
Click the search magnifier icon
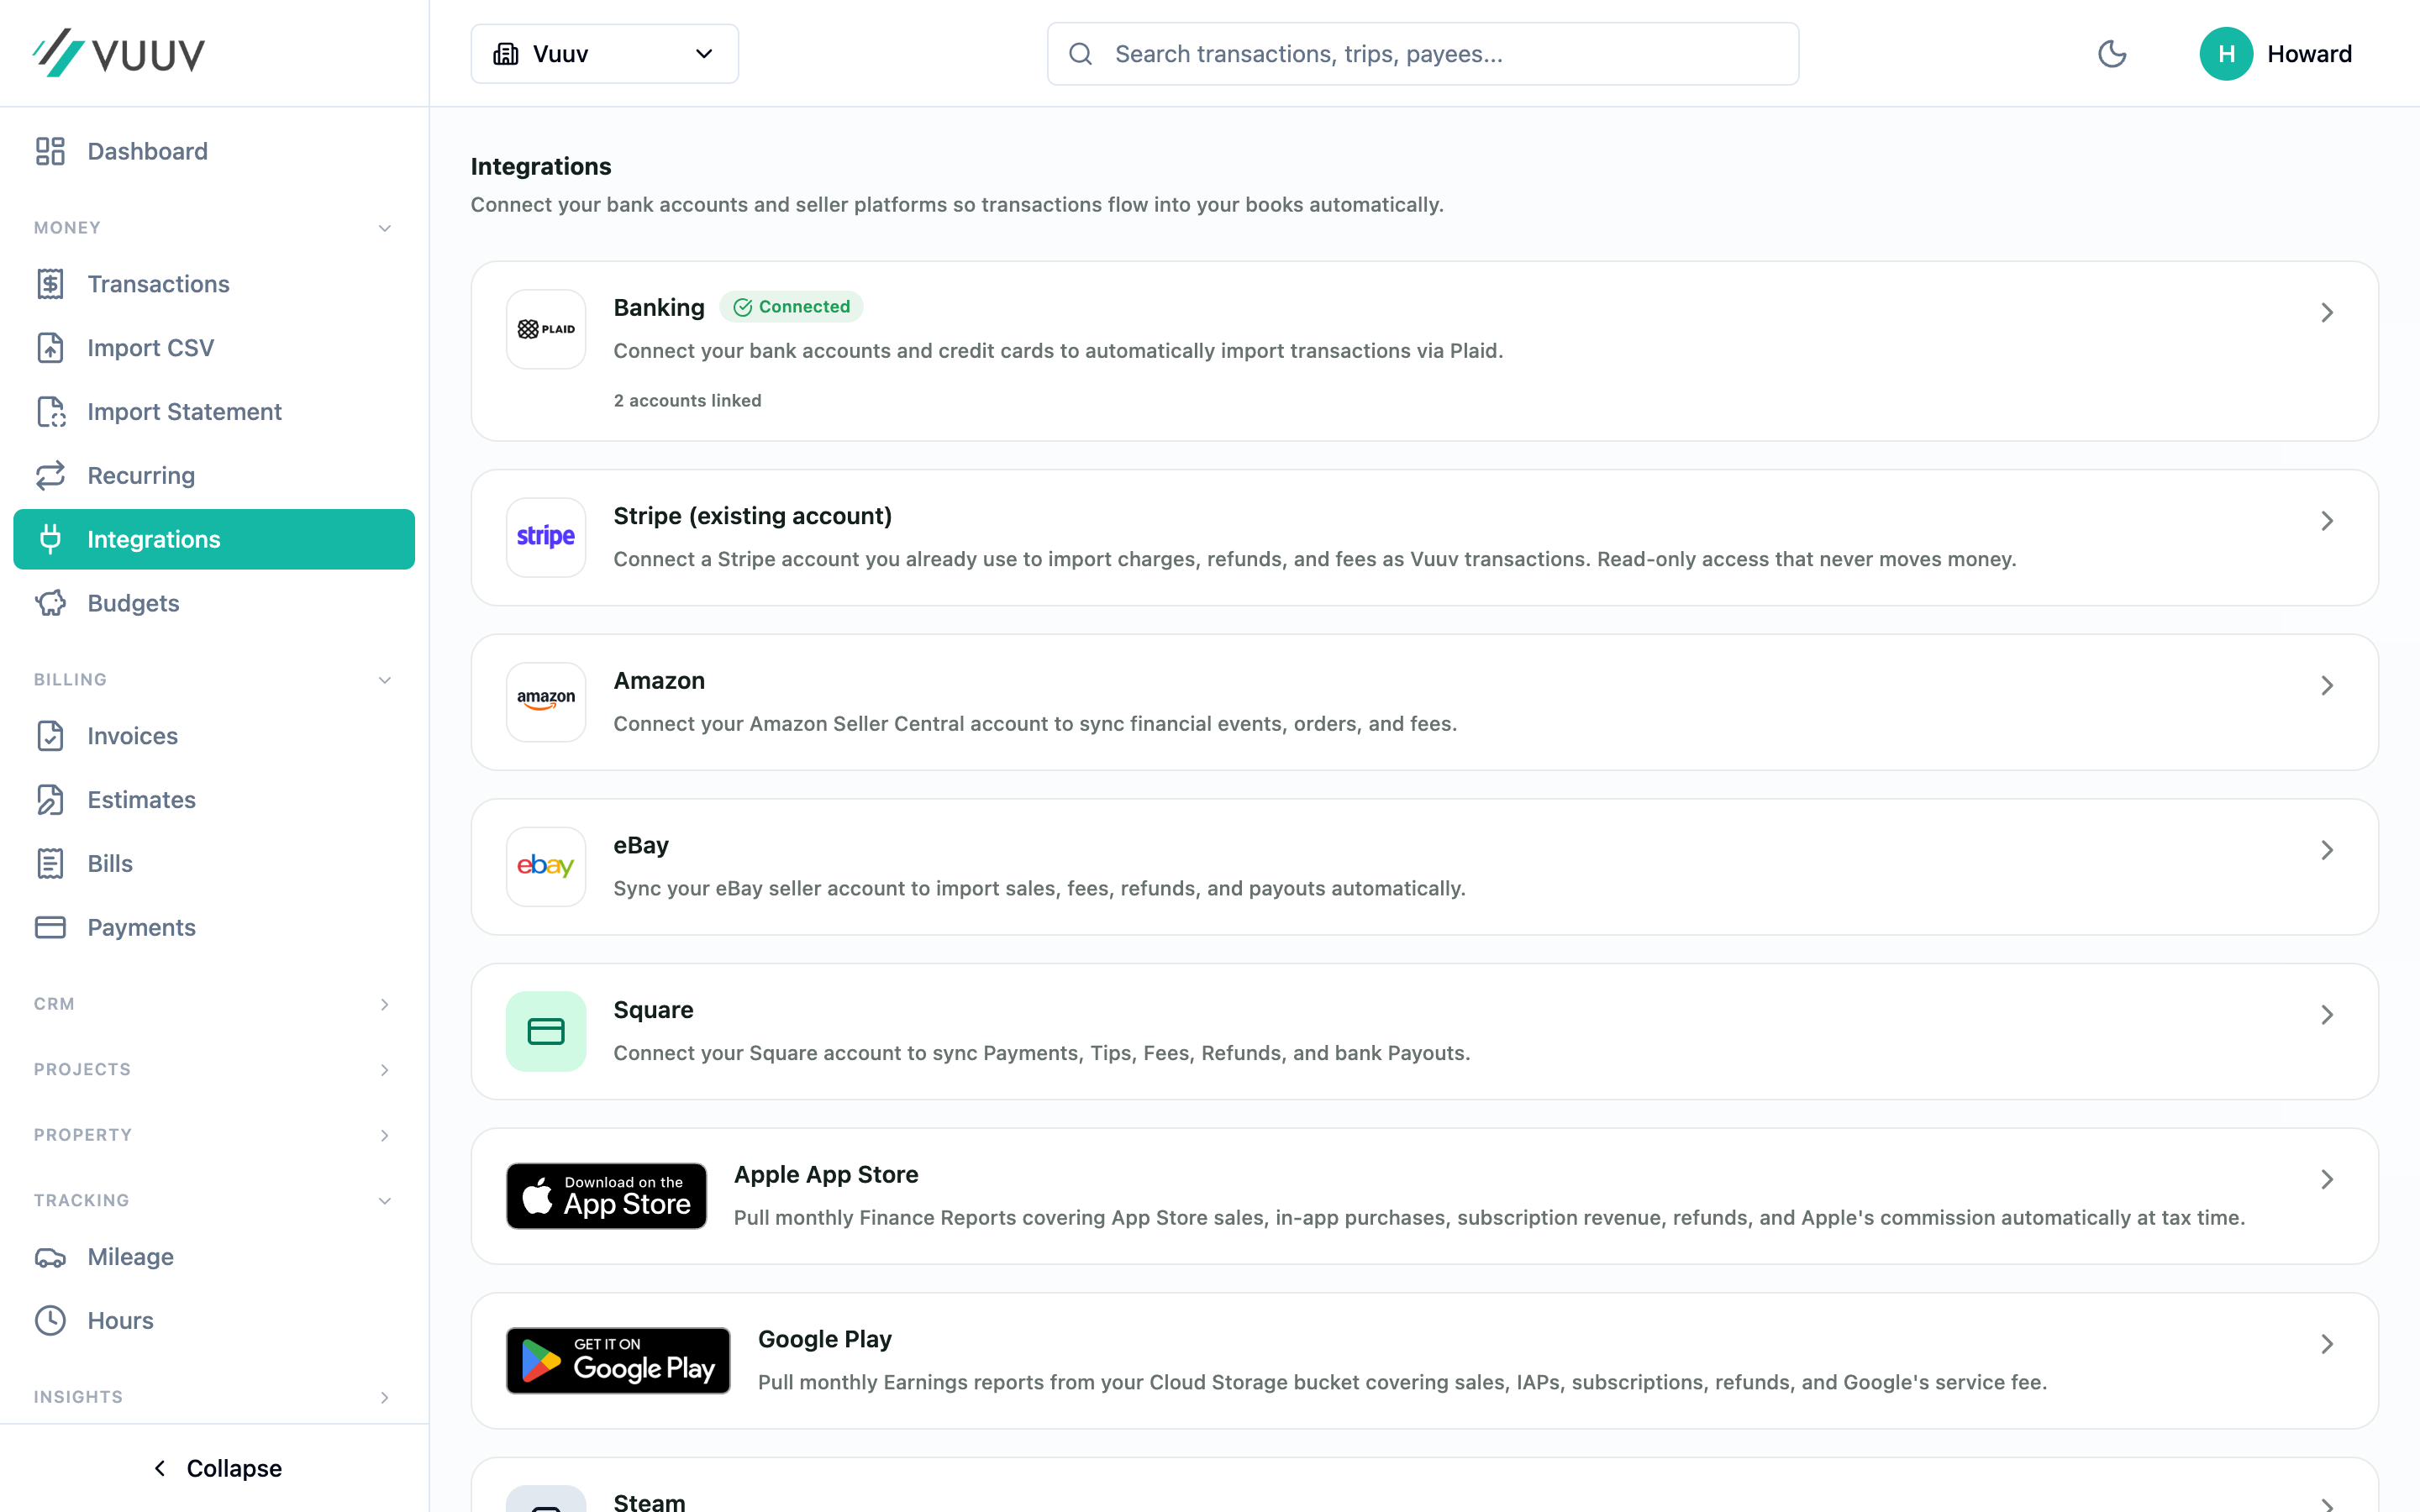pos(1080,54)
